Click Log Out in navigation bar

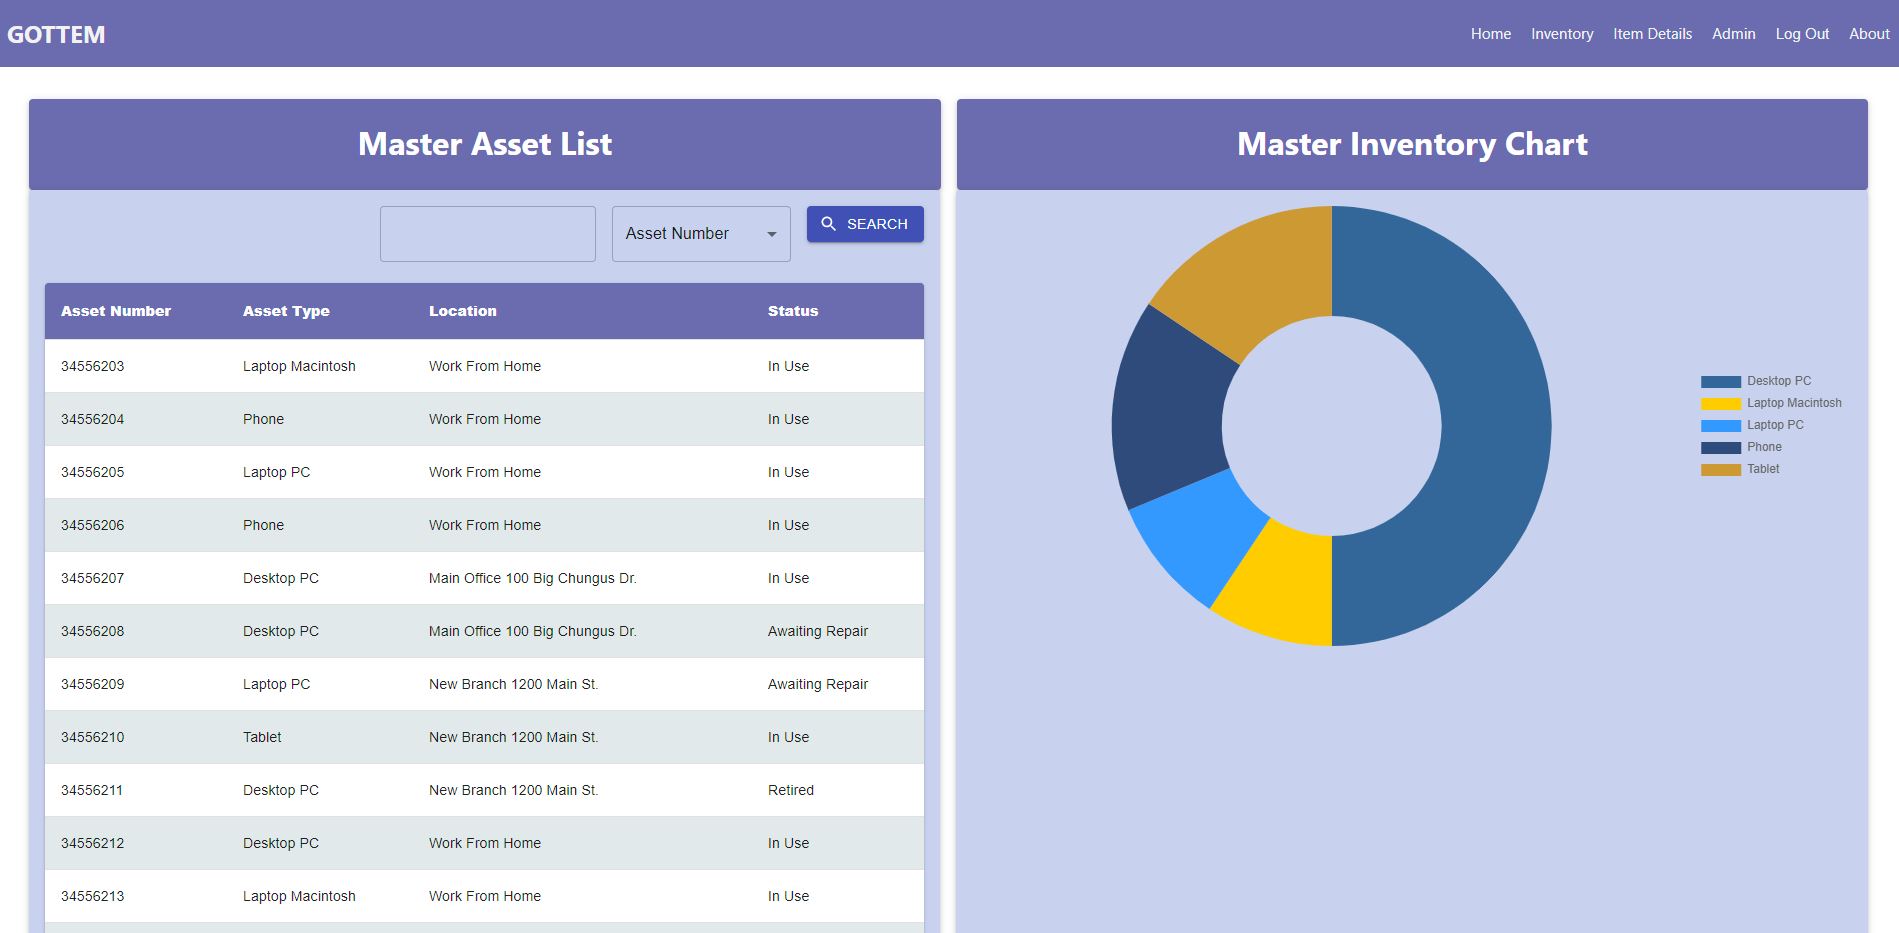click(1801, 34)
